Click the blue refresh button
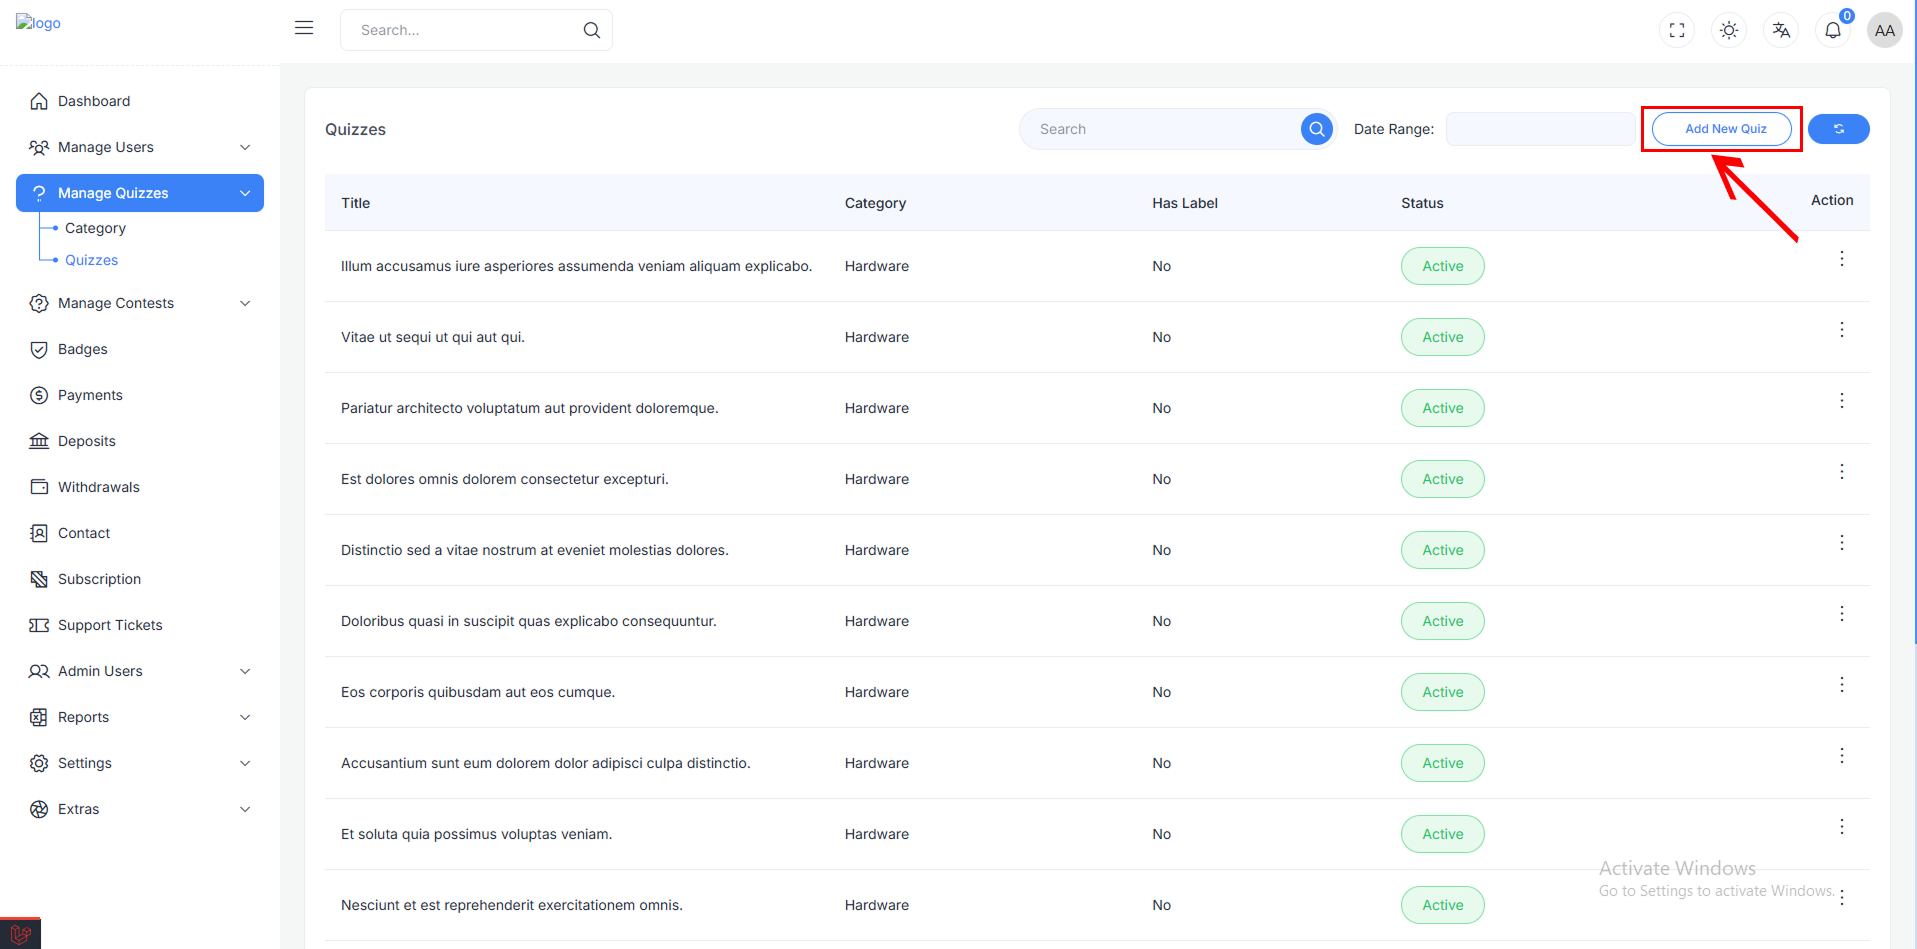The height and width of the screenshot is (949, 1917). [1839, 129]
